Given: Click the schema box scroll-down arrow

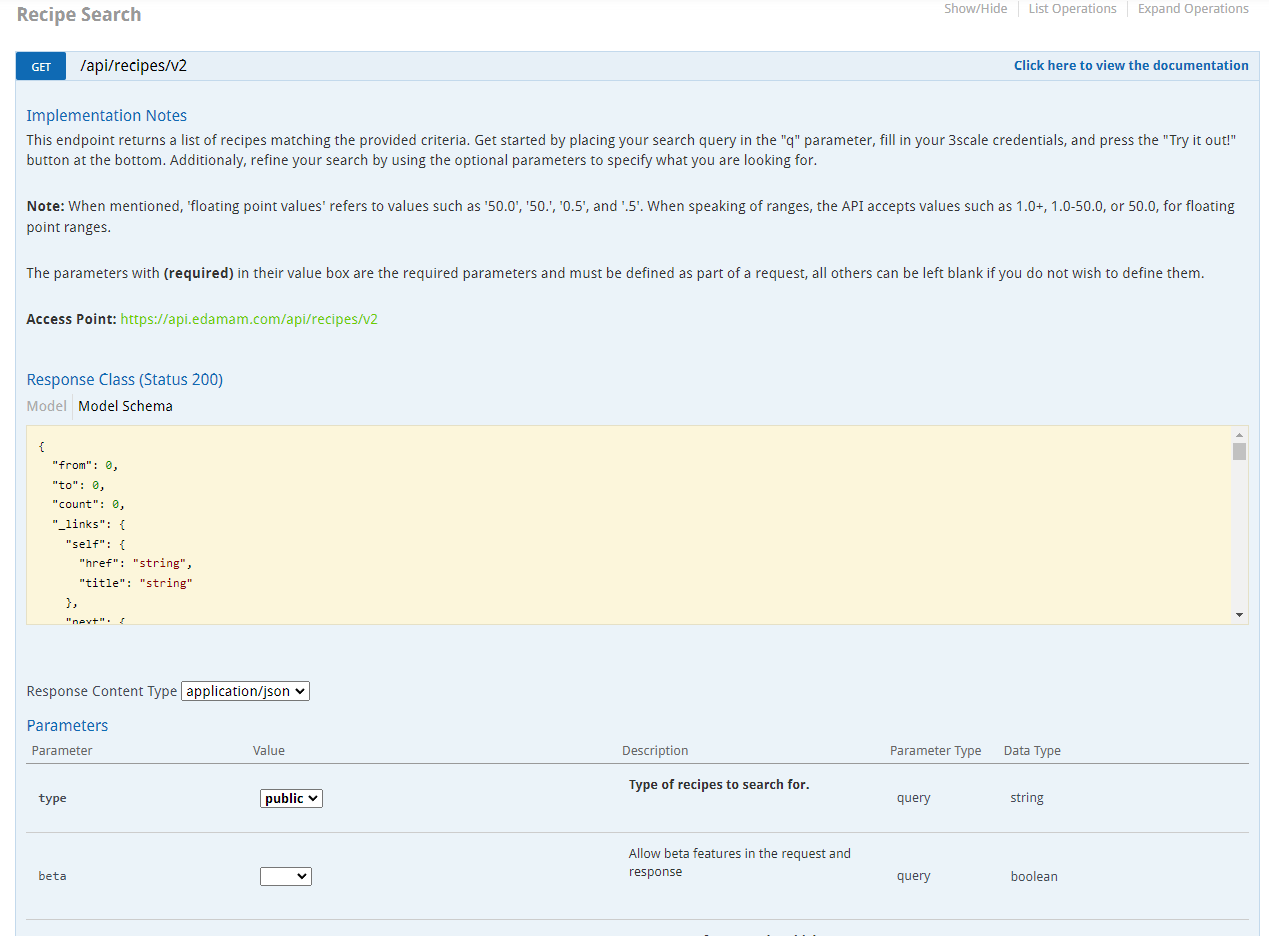Looking at the screenshot, I should click(x=1240, y=615).
